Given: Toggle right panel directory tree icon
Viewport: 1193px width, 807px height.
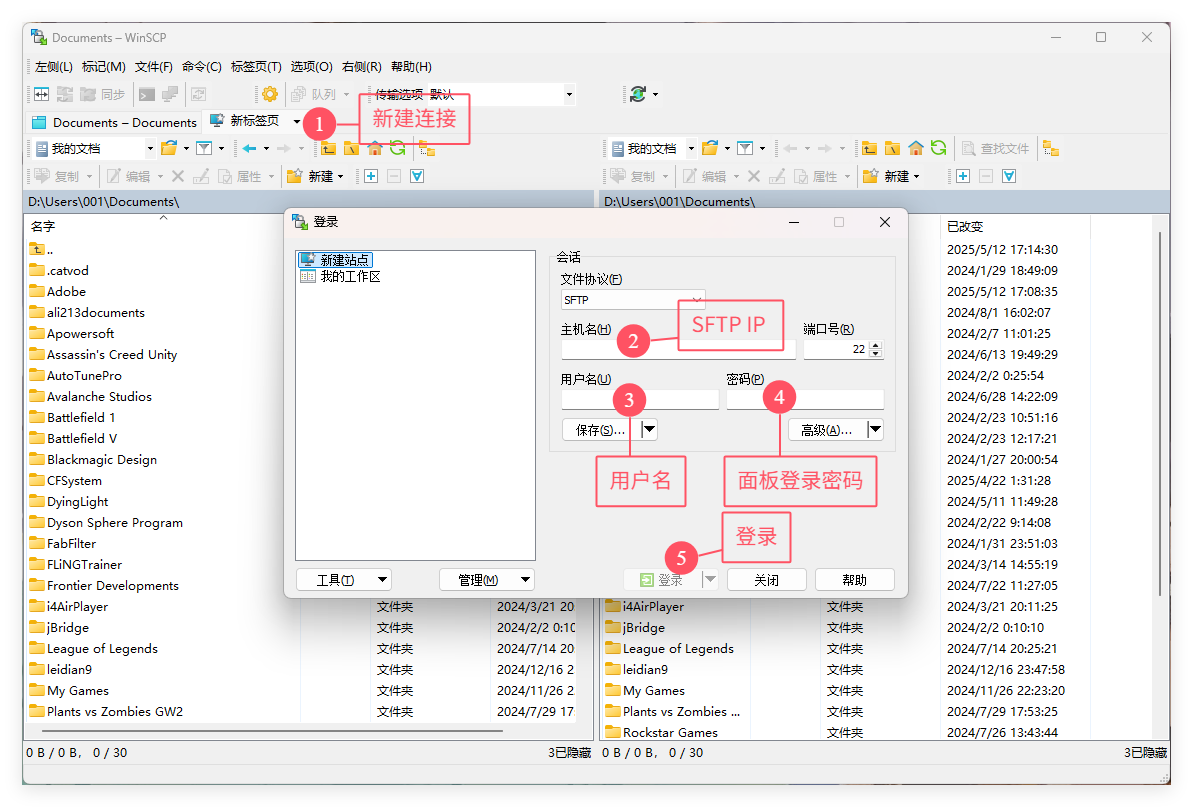Looking at the screenshot, I should pyautogui.click(x=1051, y=148).
